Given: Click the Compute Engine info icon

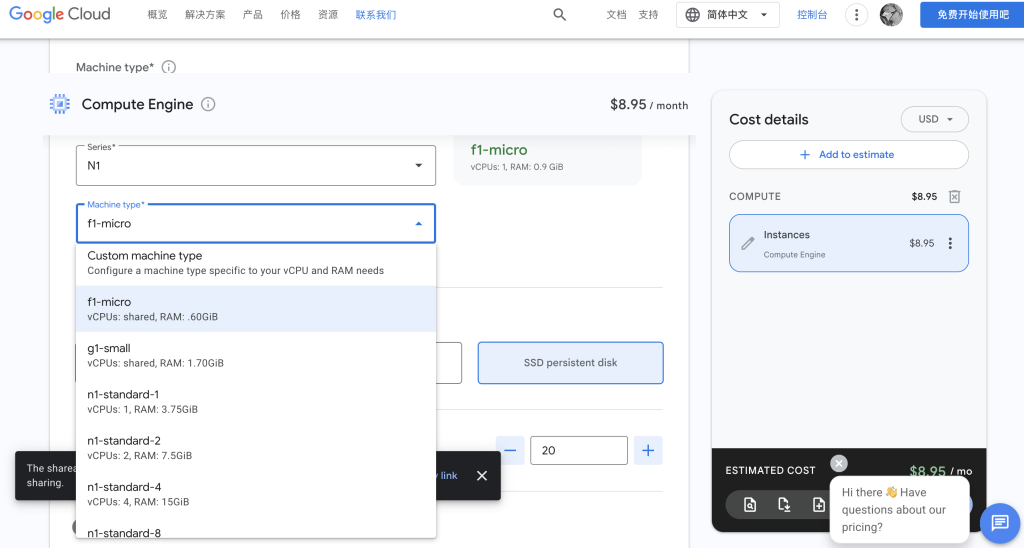Looking at the screenshot, I should coord(208,104).
